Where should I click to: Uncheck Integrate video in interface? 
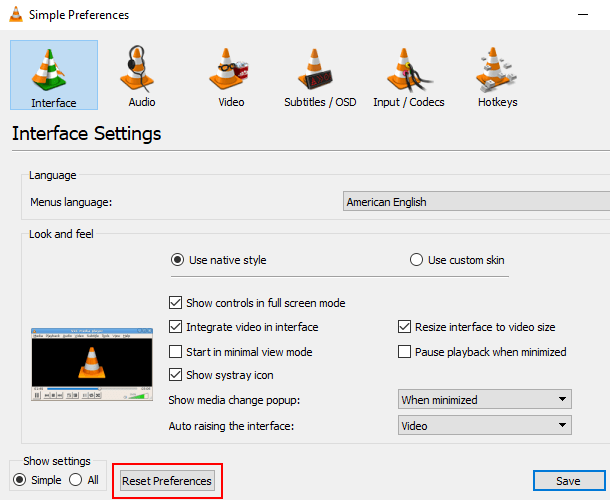177,327
